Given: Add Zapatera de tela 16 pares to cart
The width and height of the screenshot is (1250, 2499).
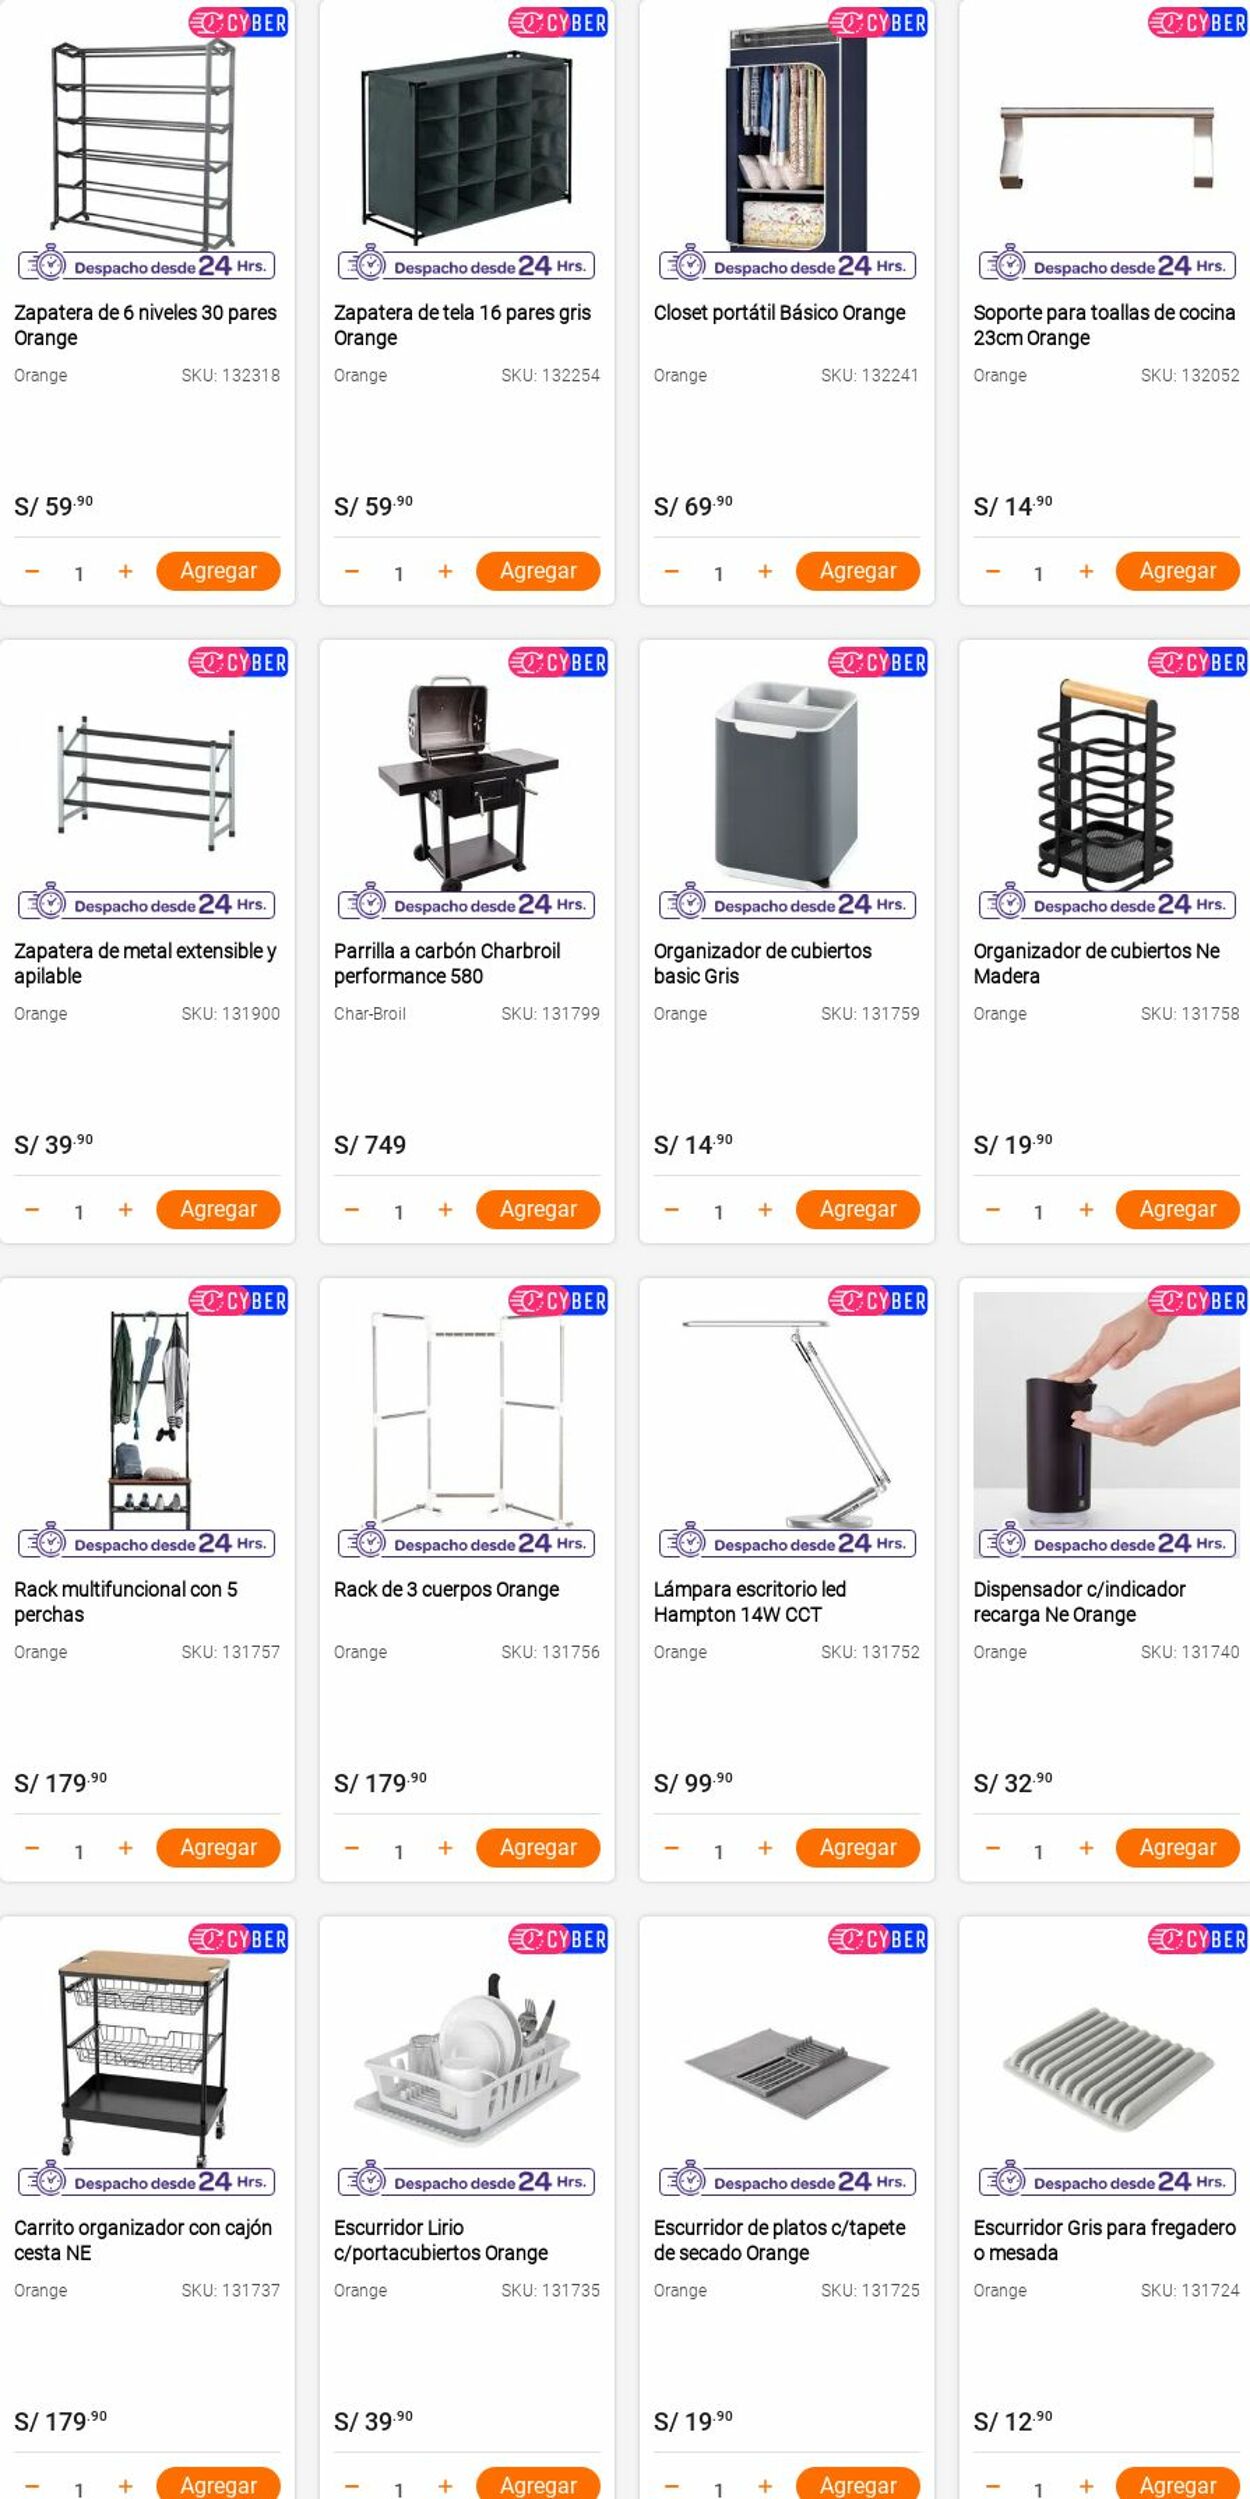Looking at the screenshot, I should point(538,571).
